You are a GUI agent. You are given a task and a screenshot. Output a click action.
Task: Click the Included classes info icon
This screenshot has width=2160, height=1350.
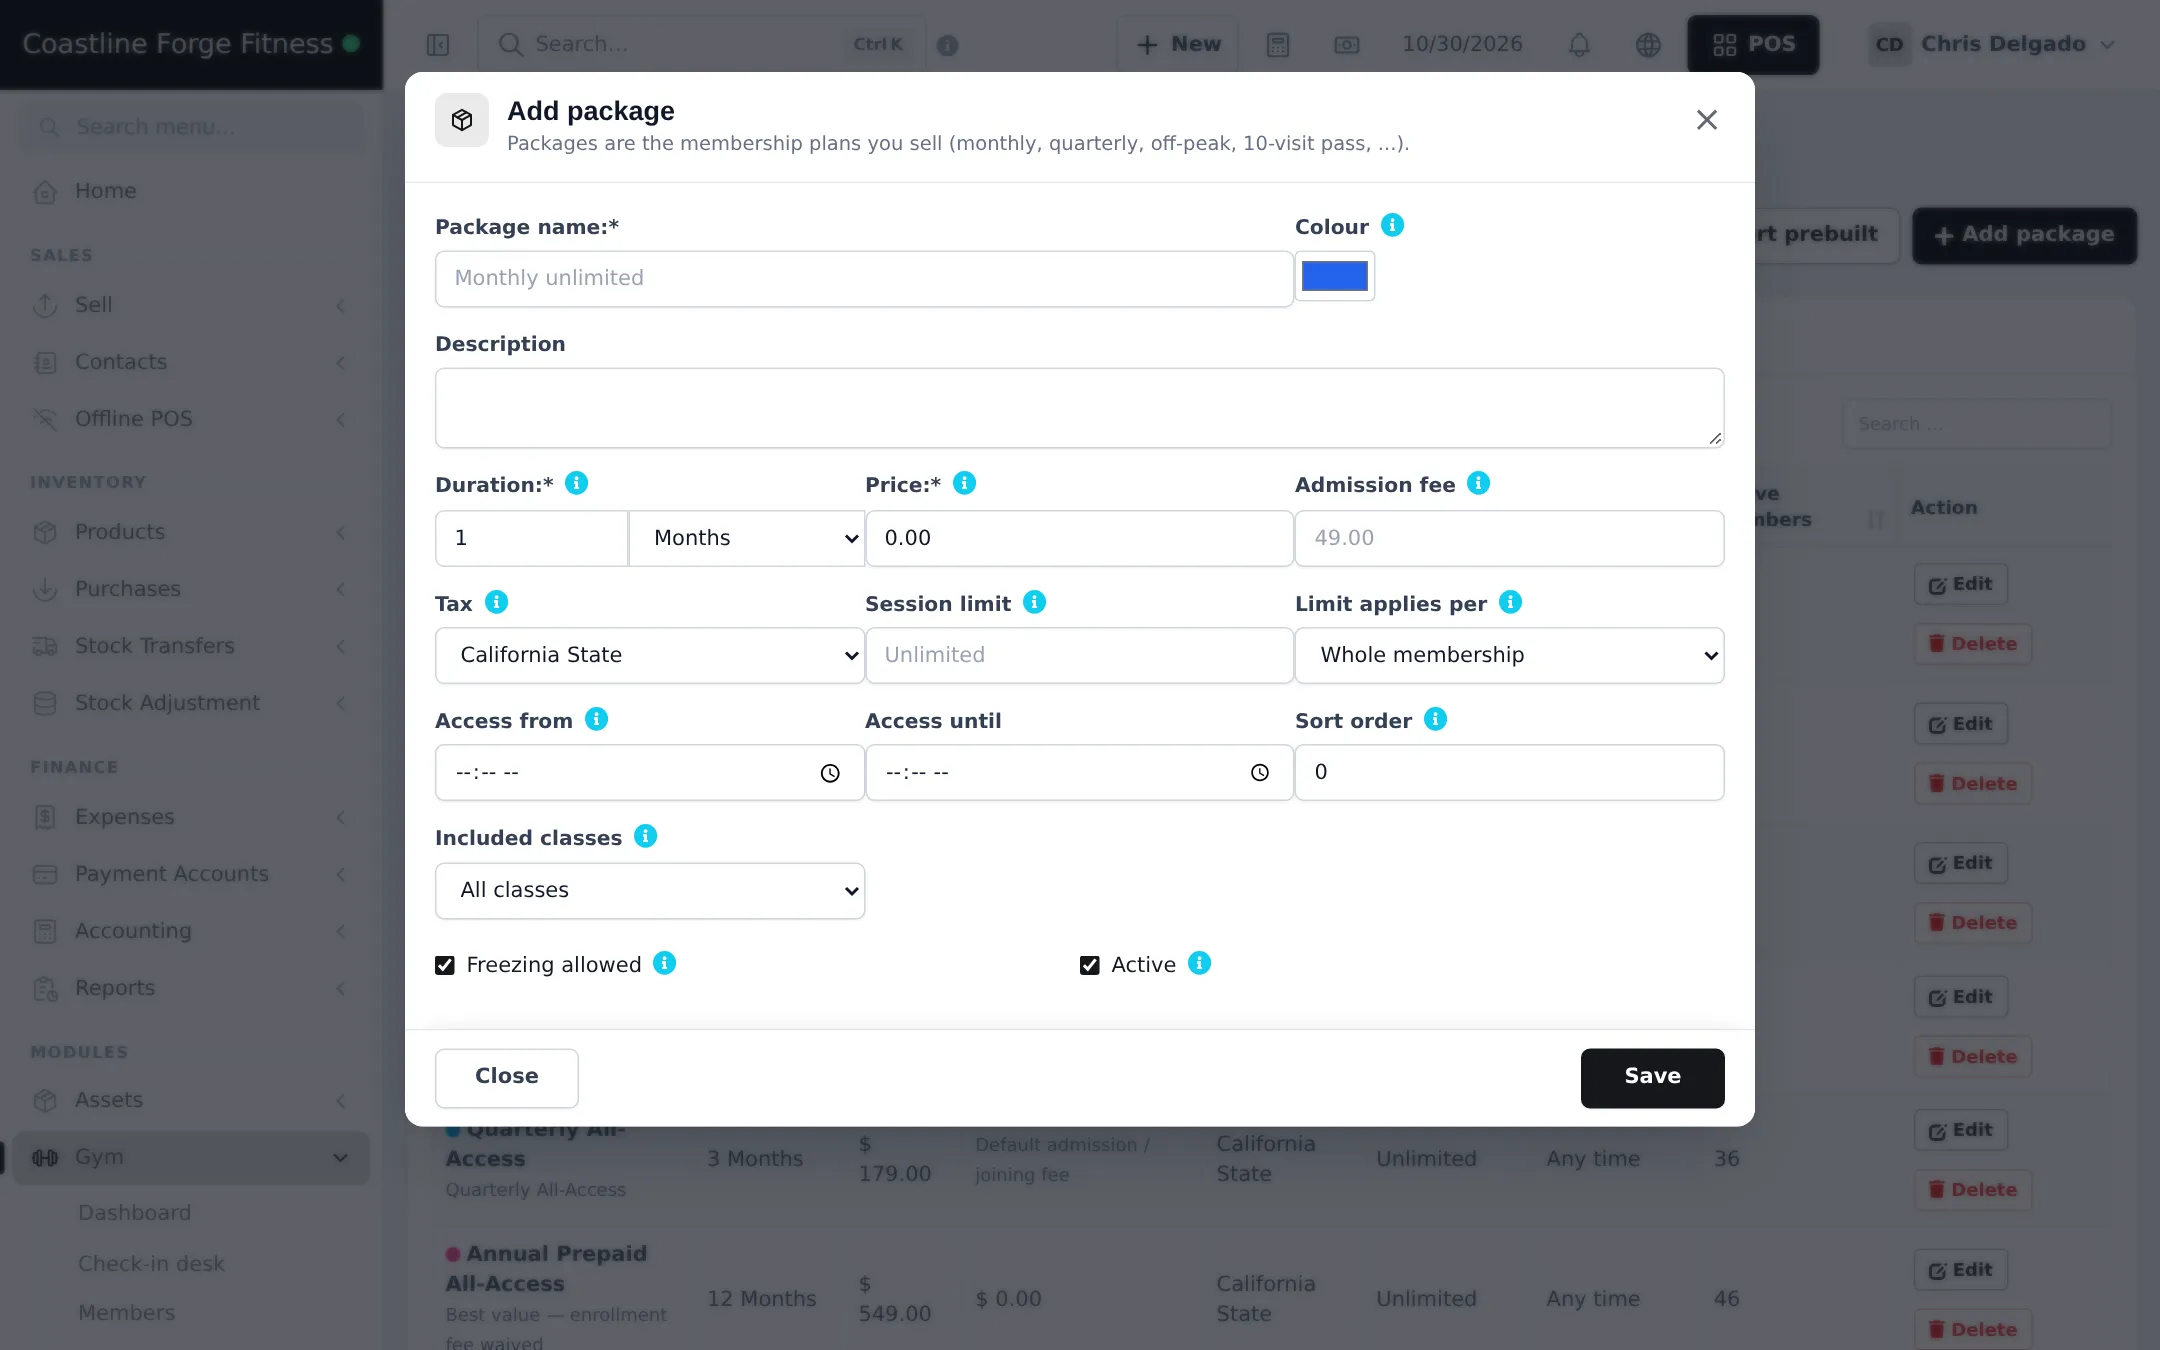click(645, 836)
